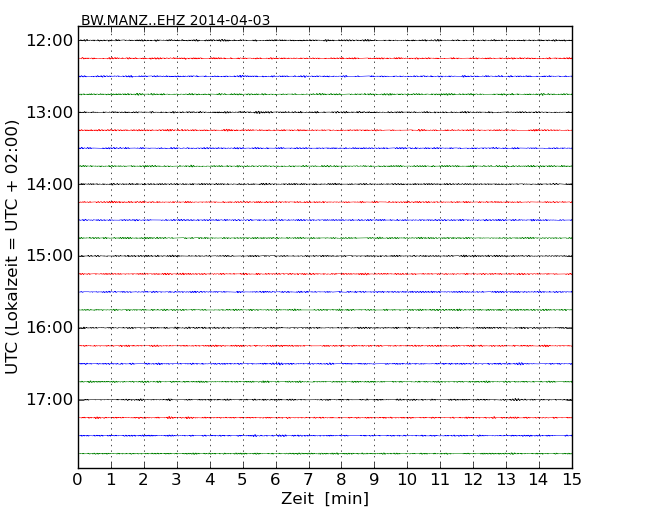
Task: Click the x-axis tick label 12
Action: point(473,480)
